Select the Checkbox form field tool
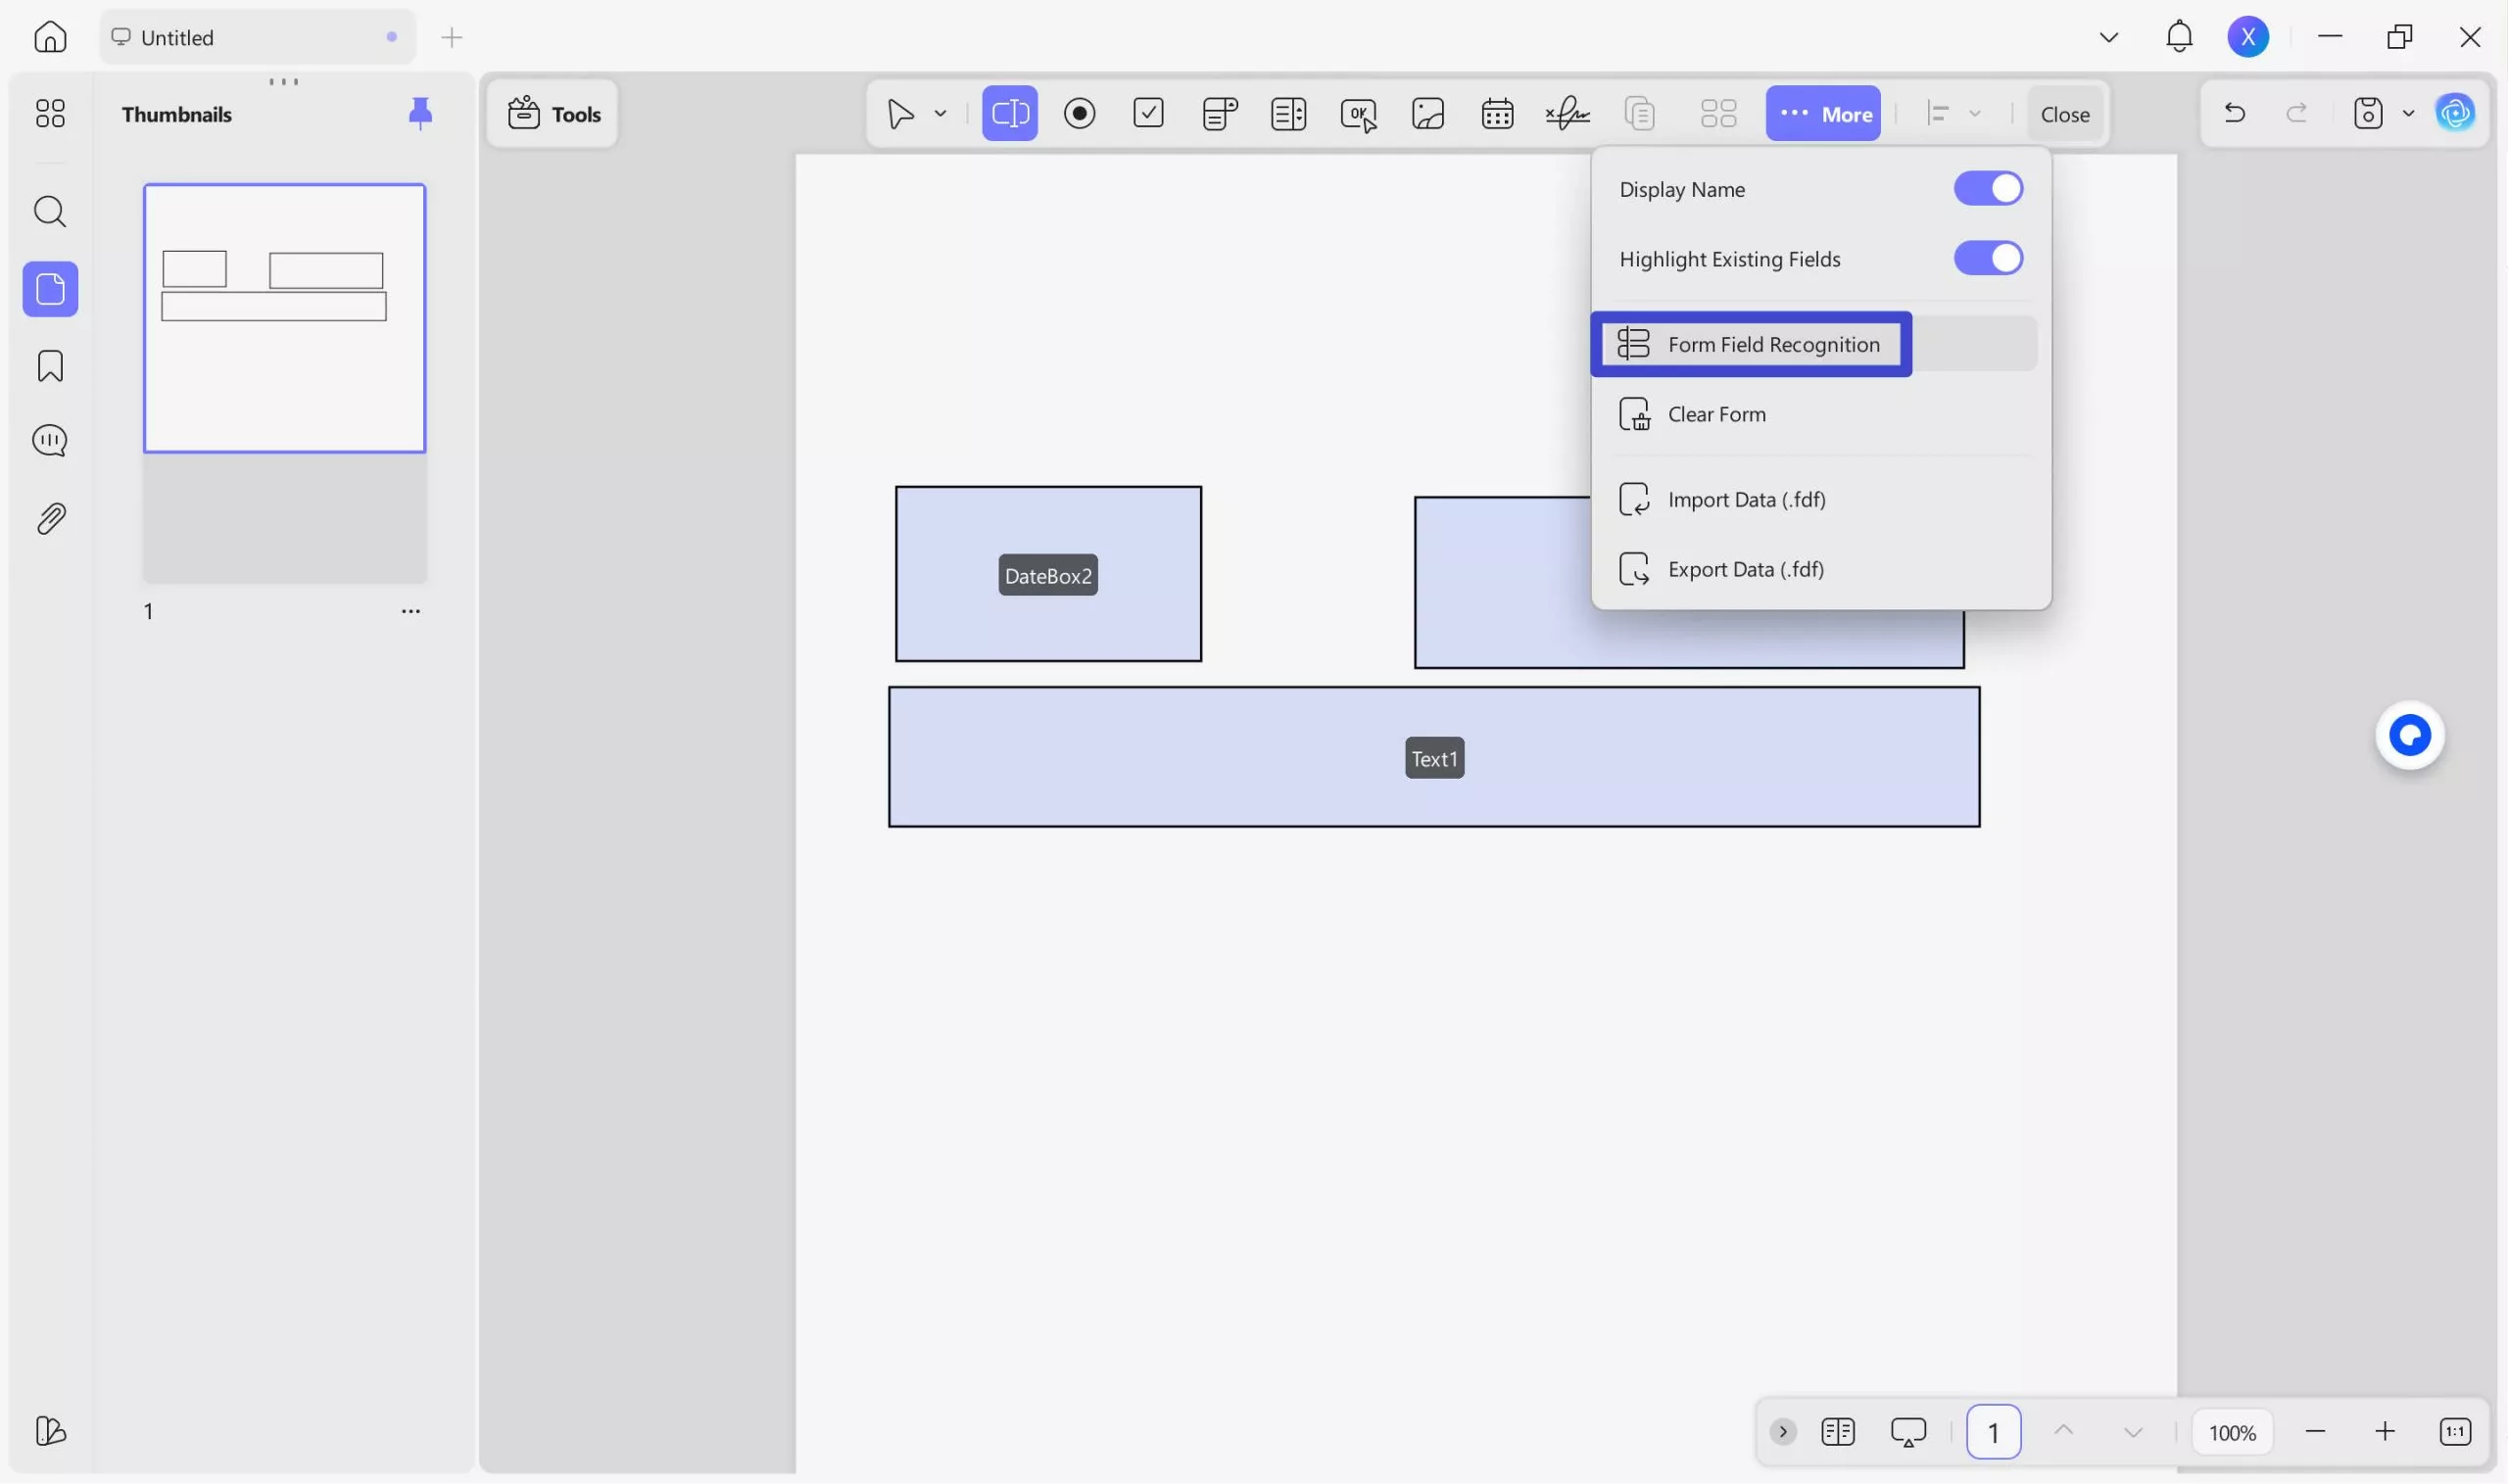Image resolution: width=2508 pixels, height=1484 pixels. click(1148, 113)
